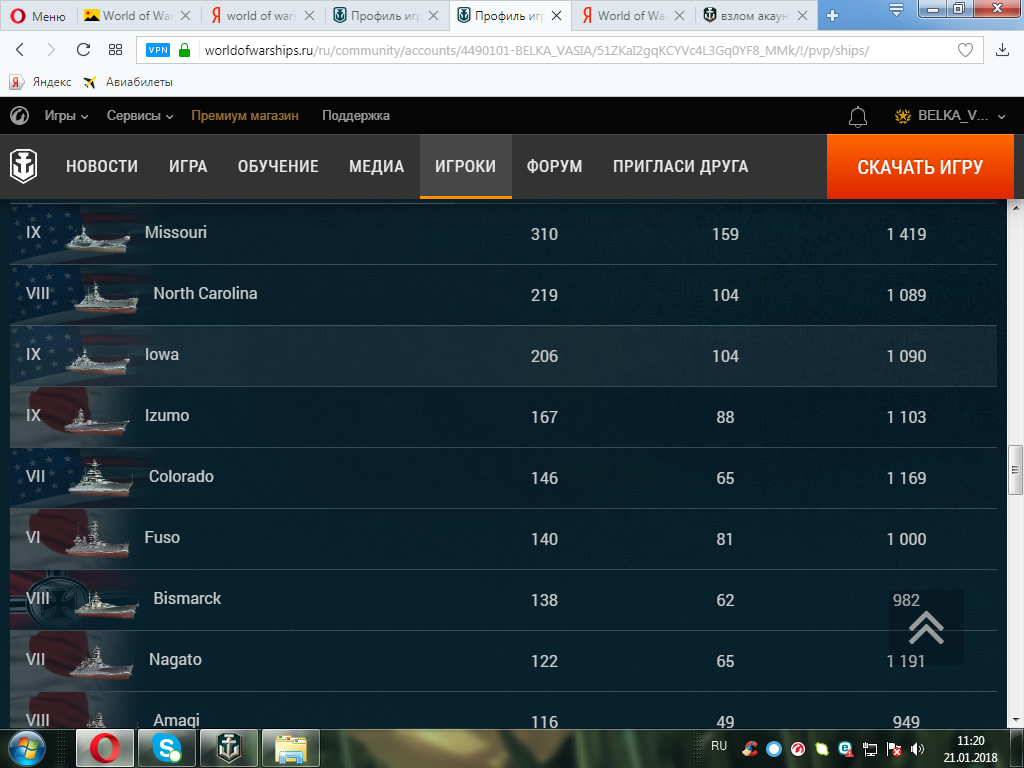Screen dimensions: 1024x768
Task: Open notifications bell icon
Action: tap(857, 117)
